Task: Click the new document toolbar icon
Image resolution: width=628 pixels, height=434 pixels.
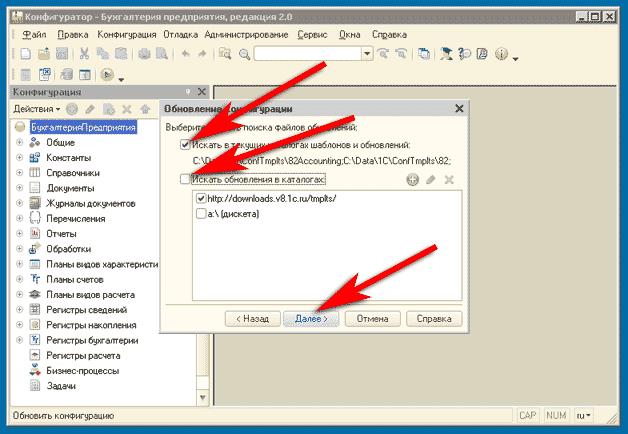Action: click(26, 54)
